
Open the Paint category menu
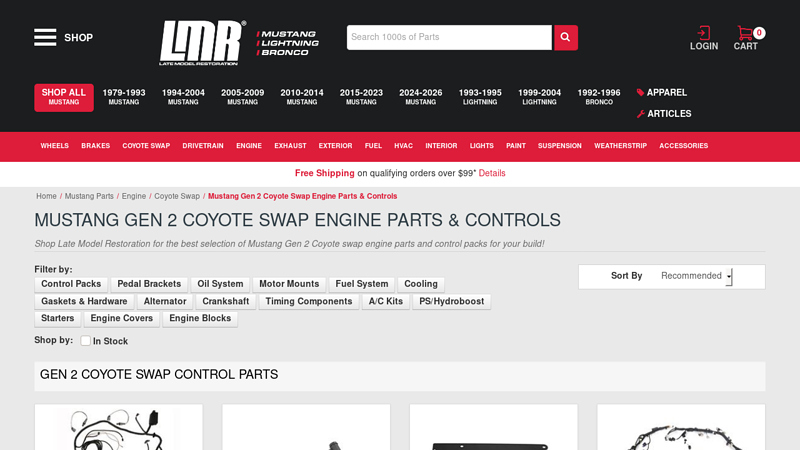click(x=516, y=146)
